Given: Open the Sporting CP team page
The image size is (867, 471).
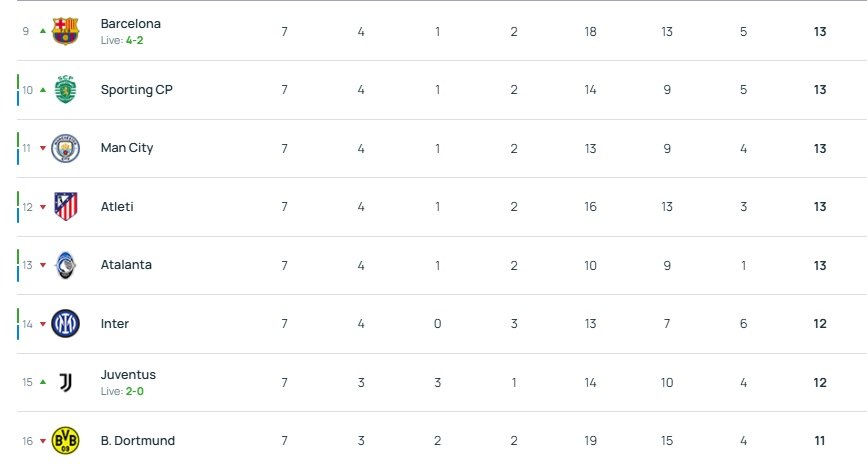Looking at the screenshot, I should click(x=136, y=90).
